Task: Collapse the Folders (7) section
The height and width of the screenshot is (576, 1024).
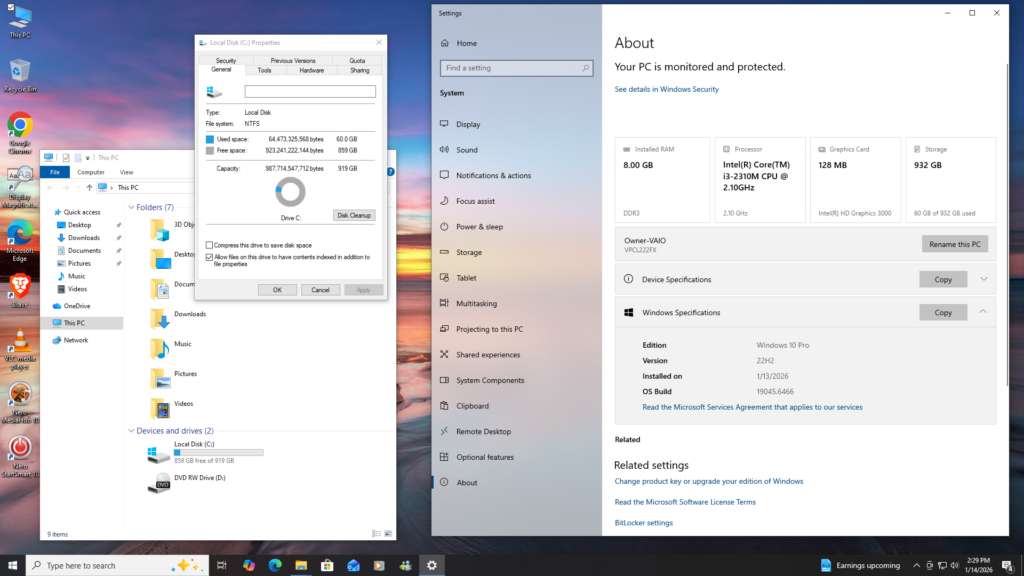Action: (x=131, y=206)
